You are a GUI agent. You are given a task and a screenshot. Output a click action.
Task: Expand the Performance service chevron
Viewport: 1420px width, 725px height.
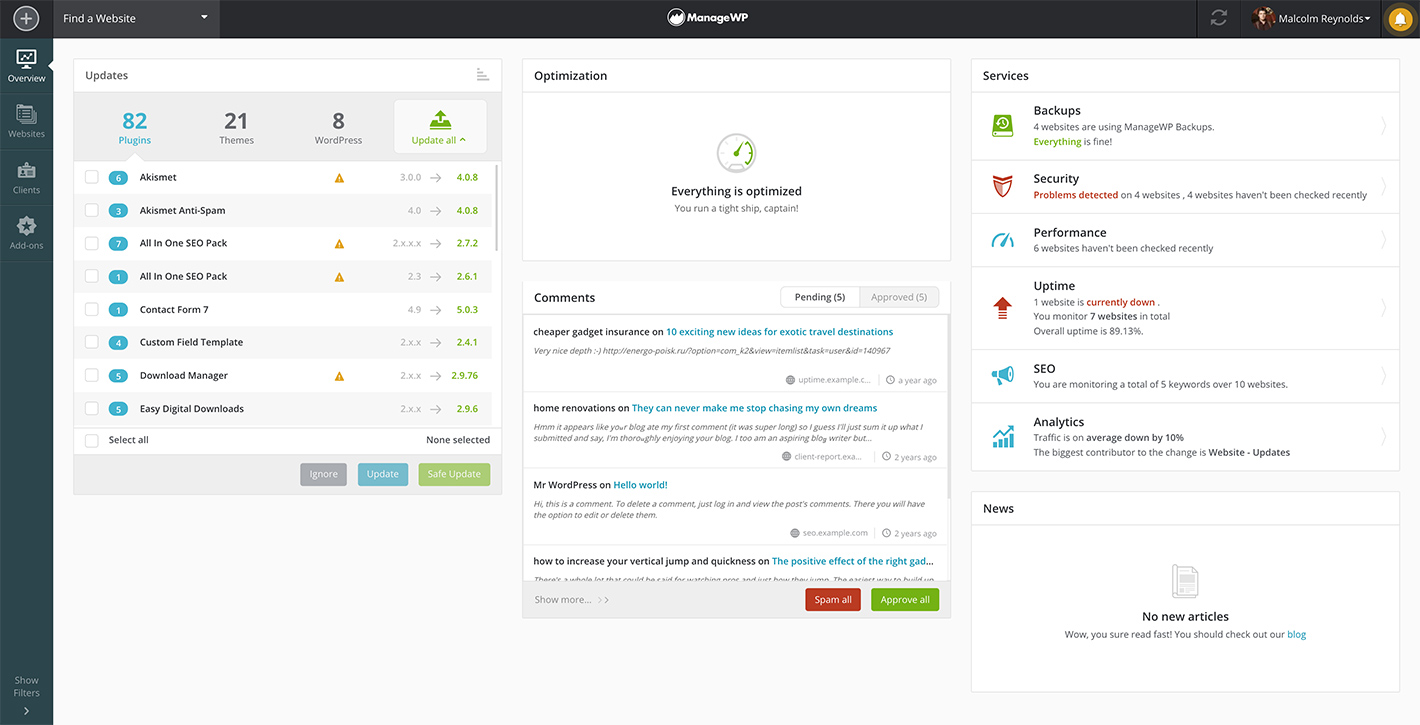coord(1384,240)
